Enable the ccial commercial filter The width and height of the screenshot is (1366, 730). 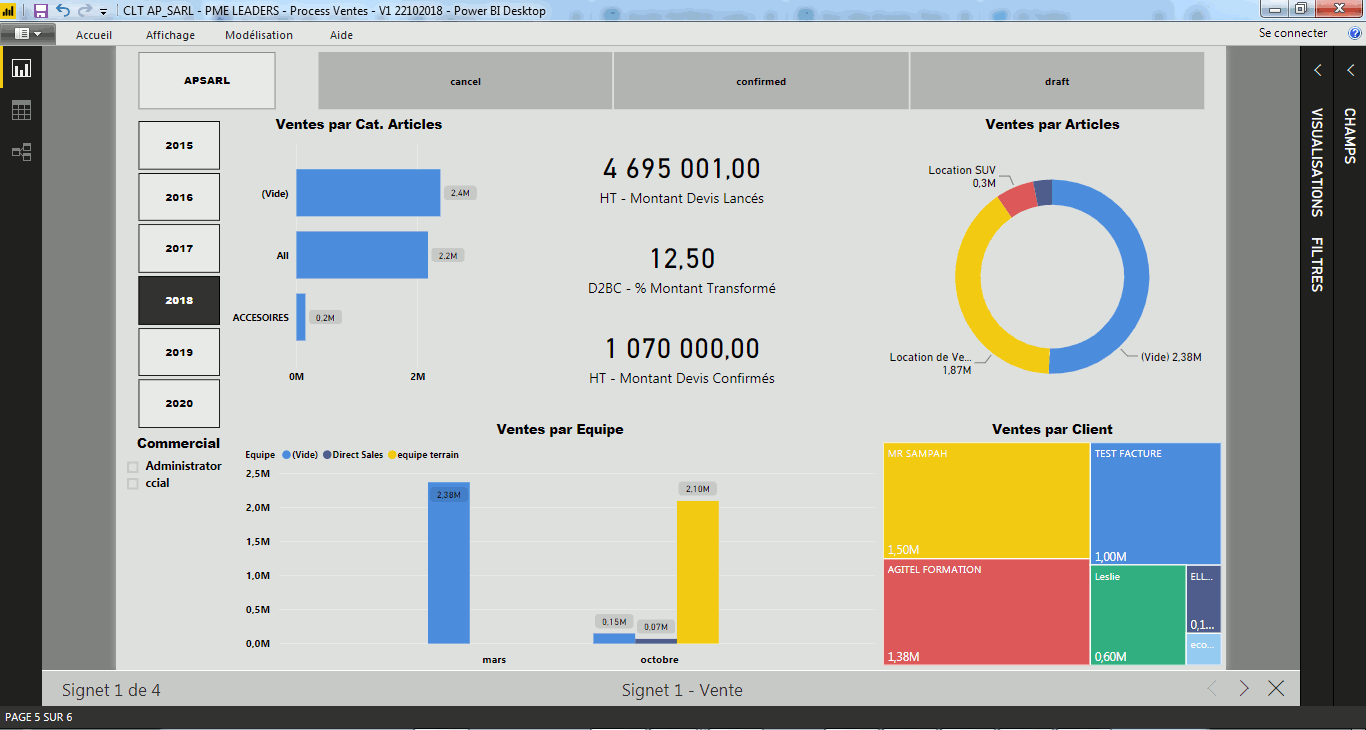pos(132,483)
